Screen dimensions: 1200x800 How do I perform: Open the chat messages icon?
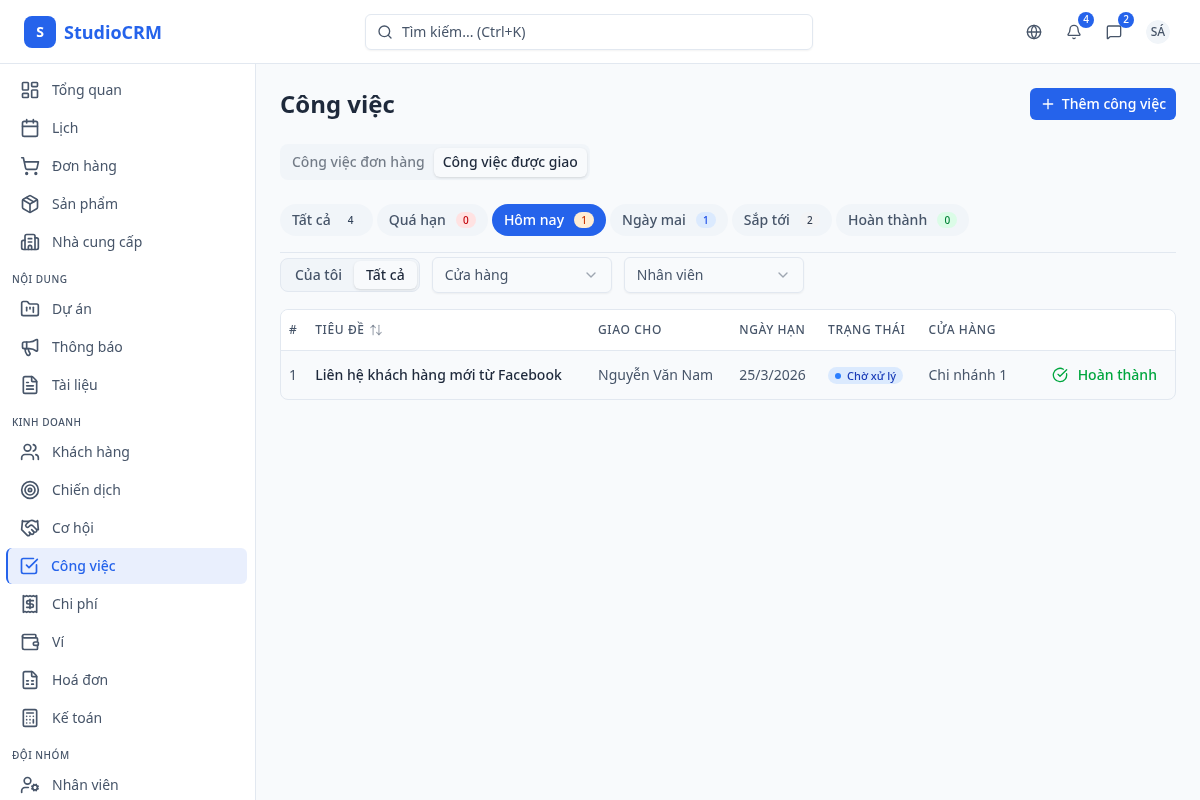click(x=1114, y=32)
